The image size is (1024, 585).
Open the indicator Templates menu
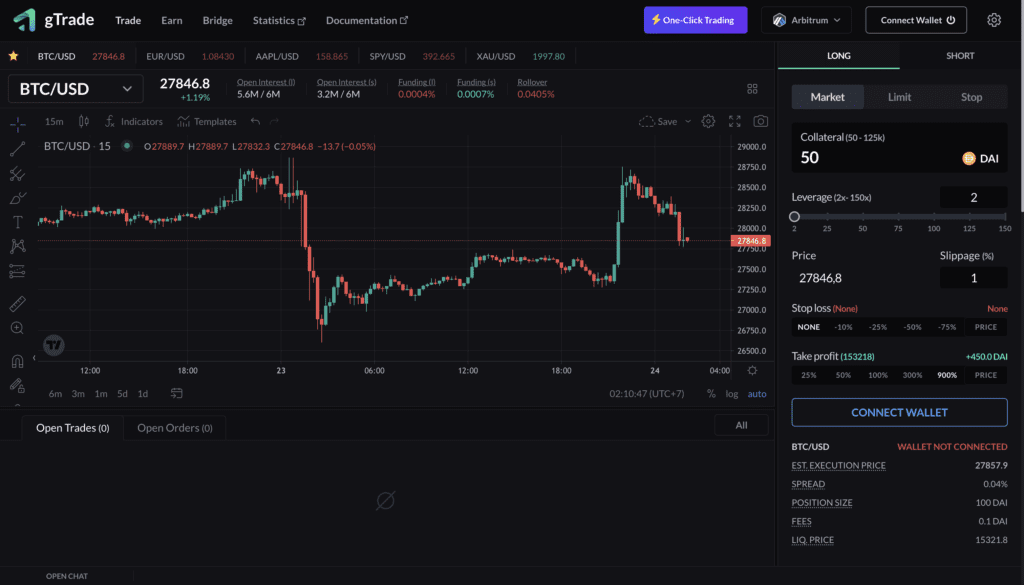[207, 121]
